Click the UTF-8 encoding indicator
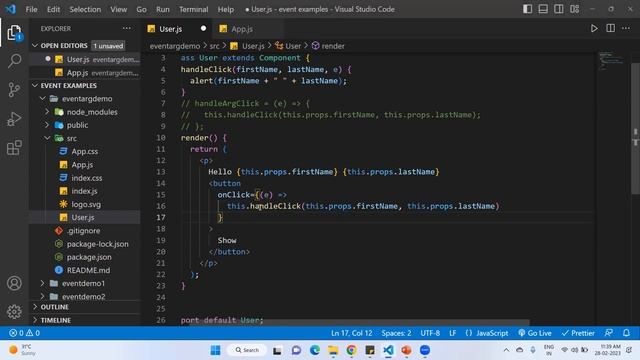Image resolution: width=640 pixels, height=360 pixels. 430,333
